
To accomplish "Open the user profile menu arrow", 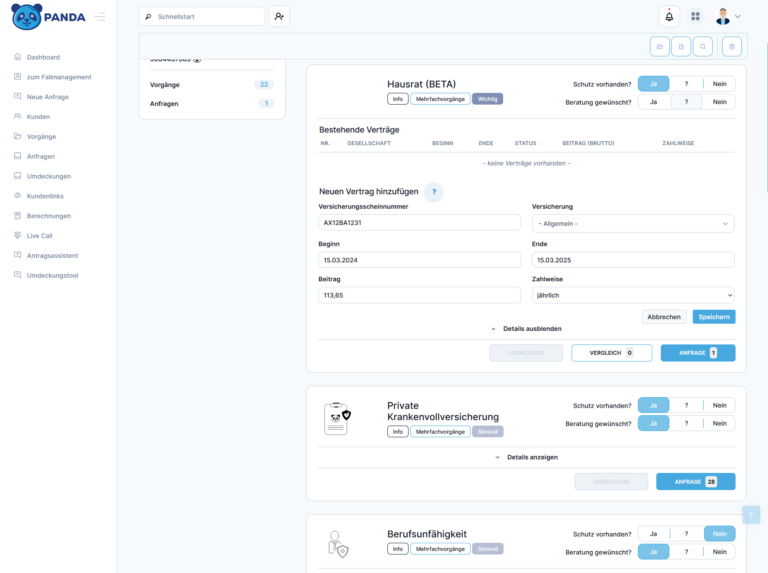I will coord(738,17).
